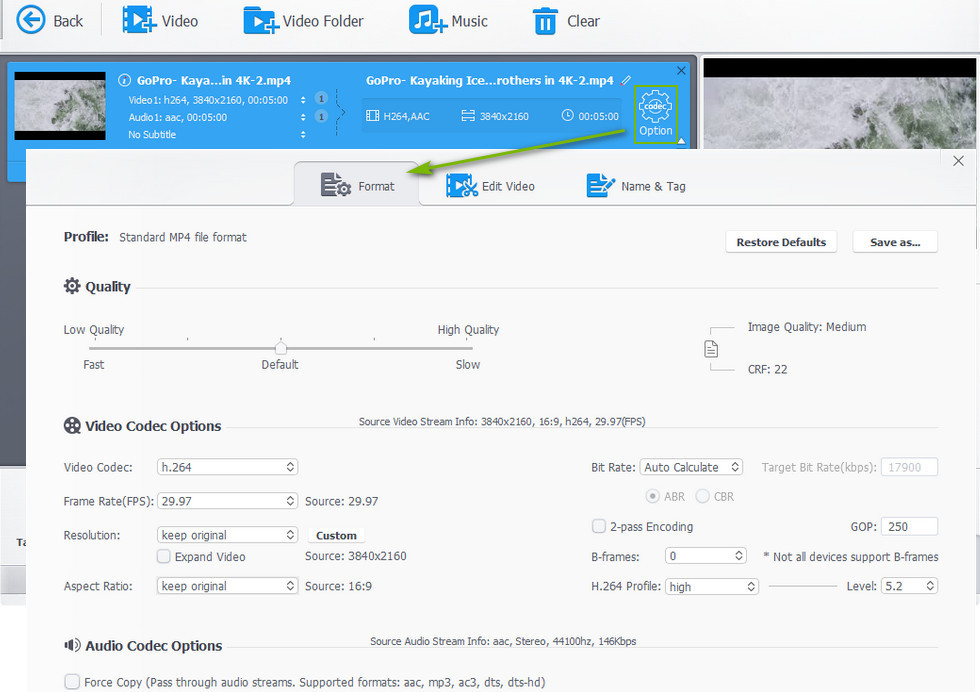Image resolution: width=980 pixels, height=692 pixels.
Task: Click the Save as... button
Action: click(895, 242)
